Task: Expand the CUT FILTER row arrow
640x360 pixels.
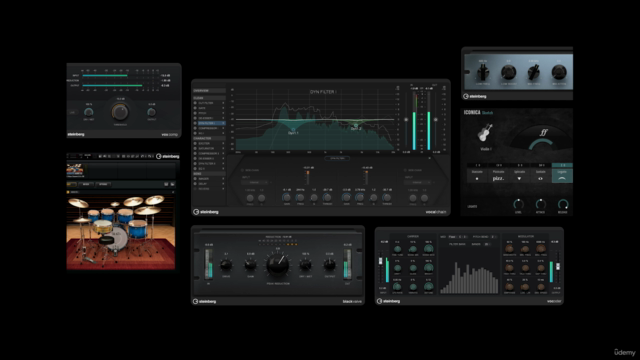Action: click(223, 103)
